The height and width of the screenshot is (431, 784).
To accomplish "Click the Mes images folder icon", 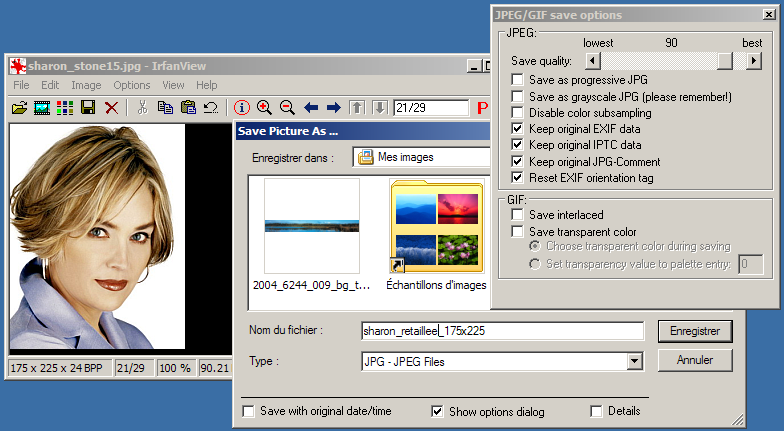I will click(x=366, y=157).
